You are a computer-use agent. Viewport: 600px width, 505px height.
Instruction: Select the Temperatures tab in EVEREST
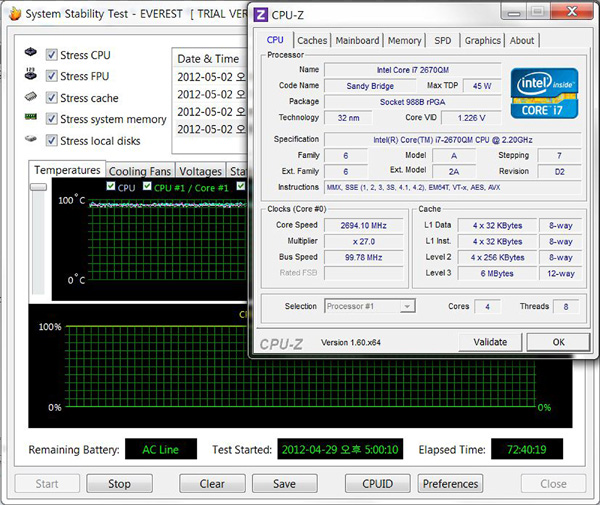(67, 170)
